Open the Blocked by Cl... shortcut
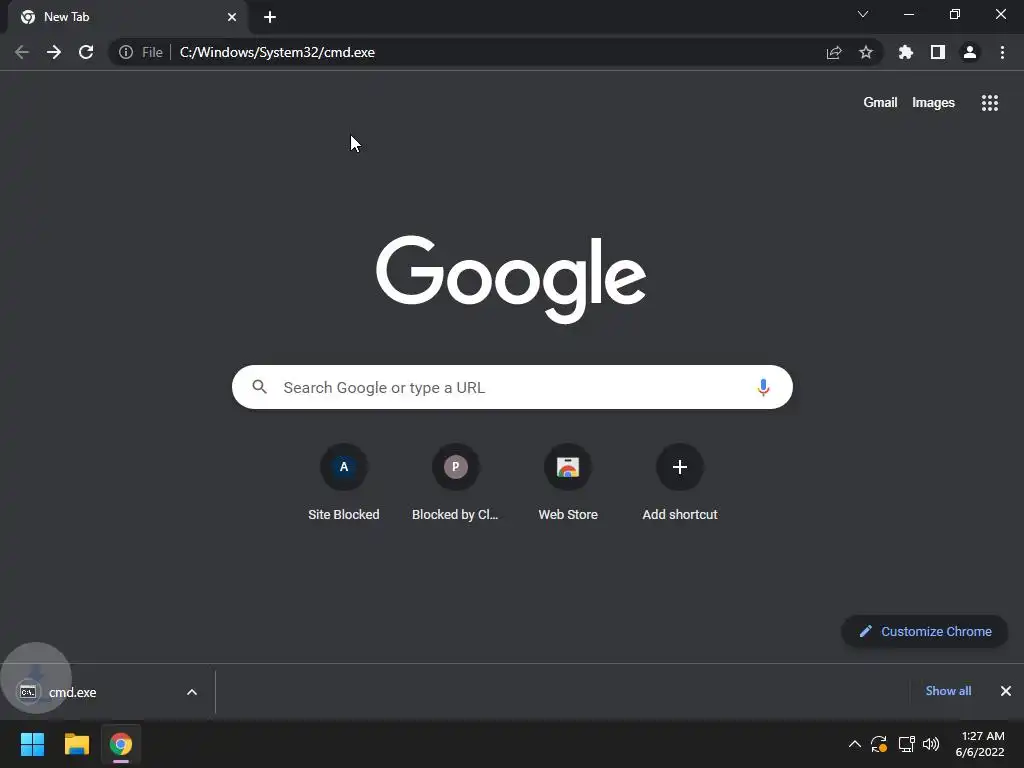The height and width of the screenshot is (768, 1024). point(455,482)
